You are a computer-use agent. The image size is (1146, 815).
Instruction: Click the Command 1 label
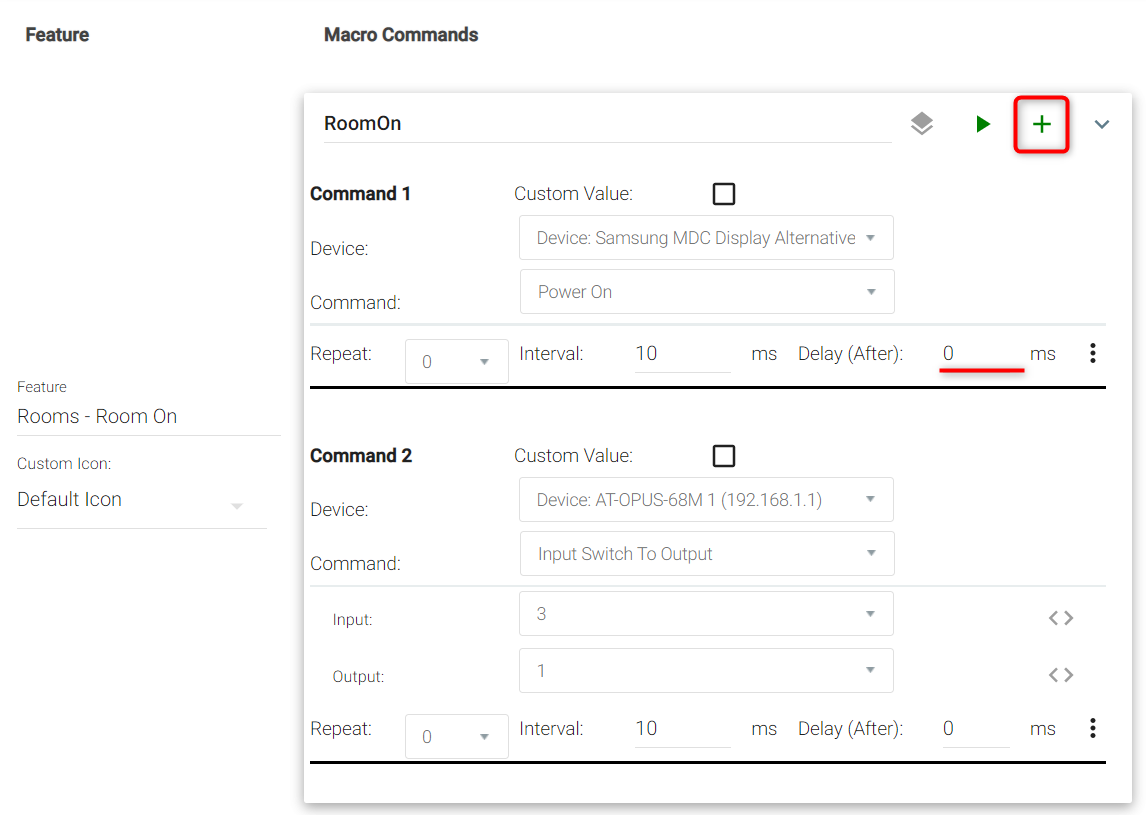pos(360,194)
